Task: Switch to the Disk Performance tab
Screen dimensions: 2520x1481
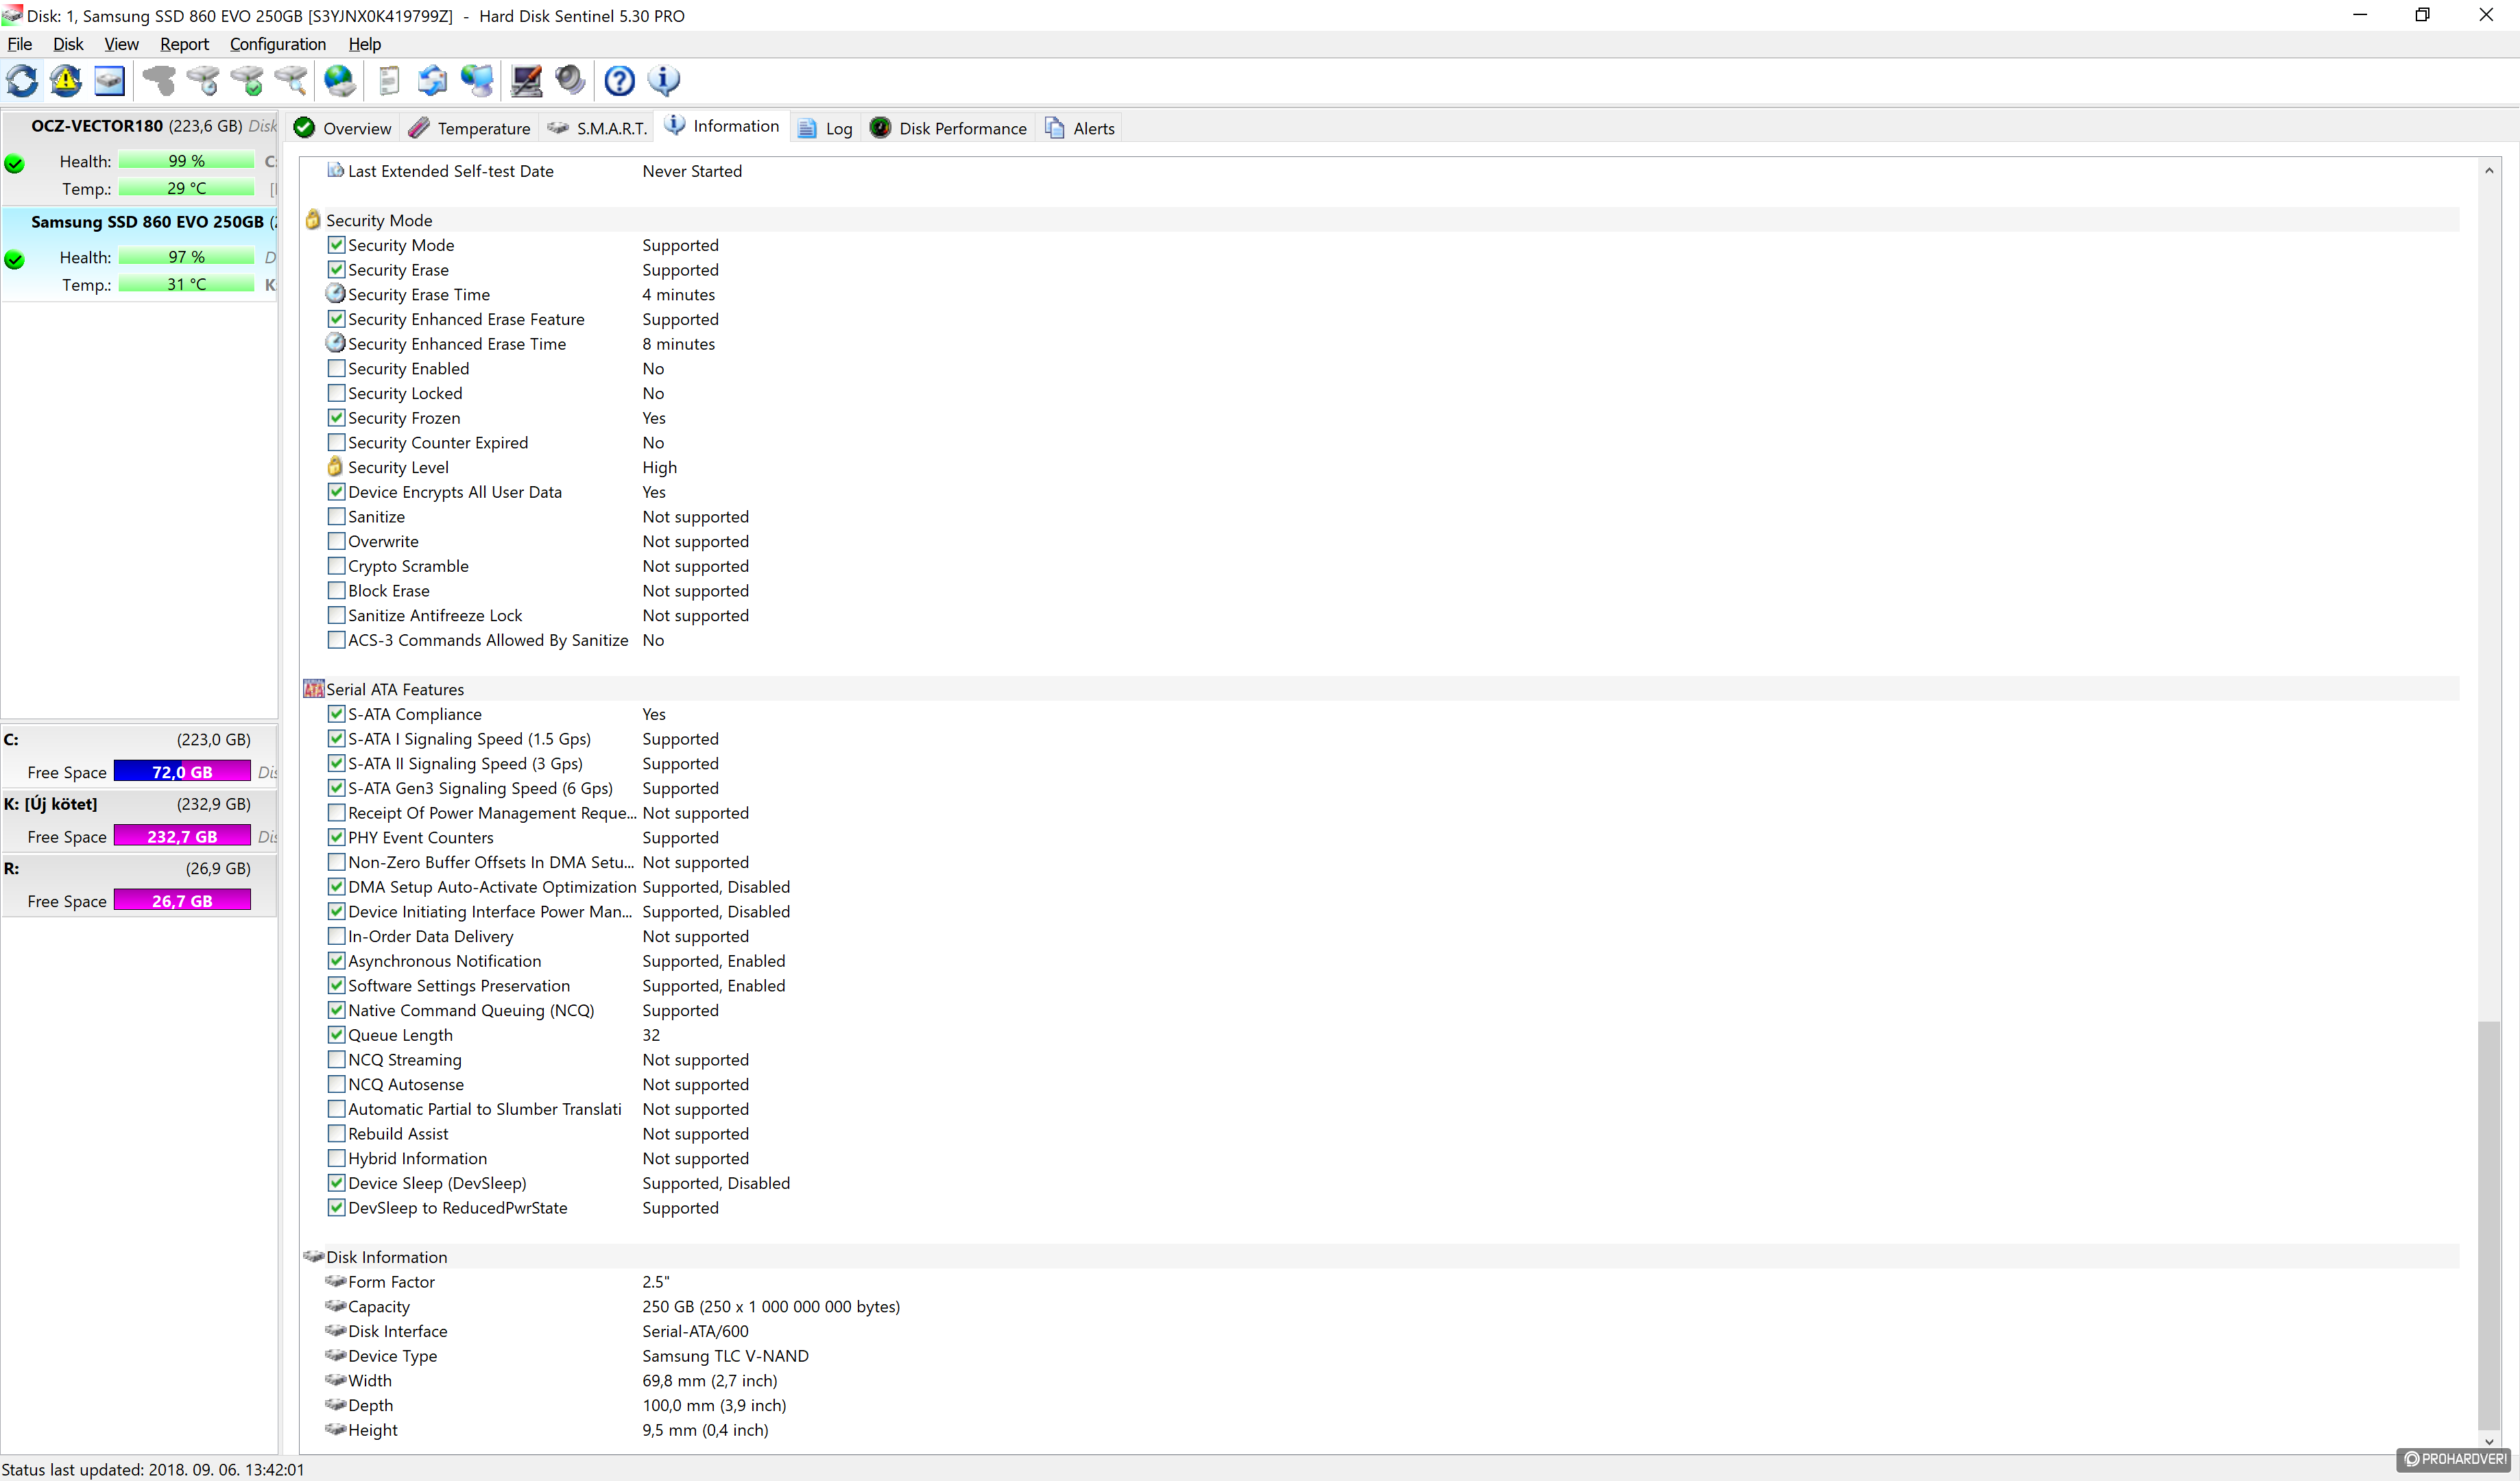Action: [x=948, y=128]
